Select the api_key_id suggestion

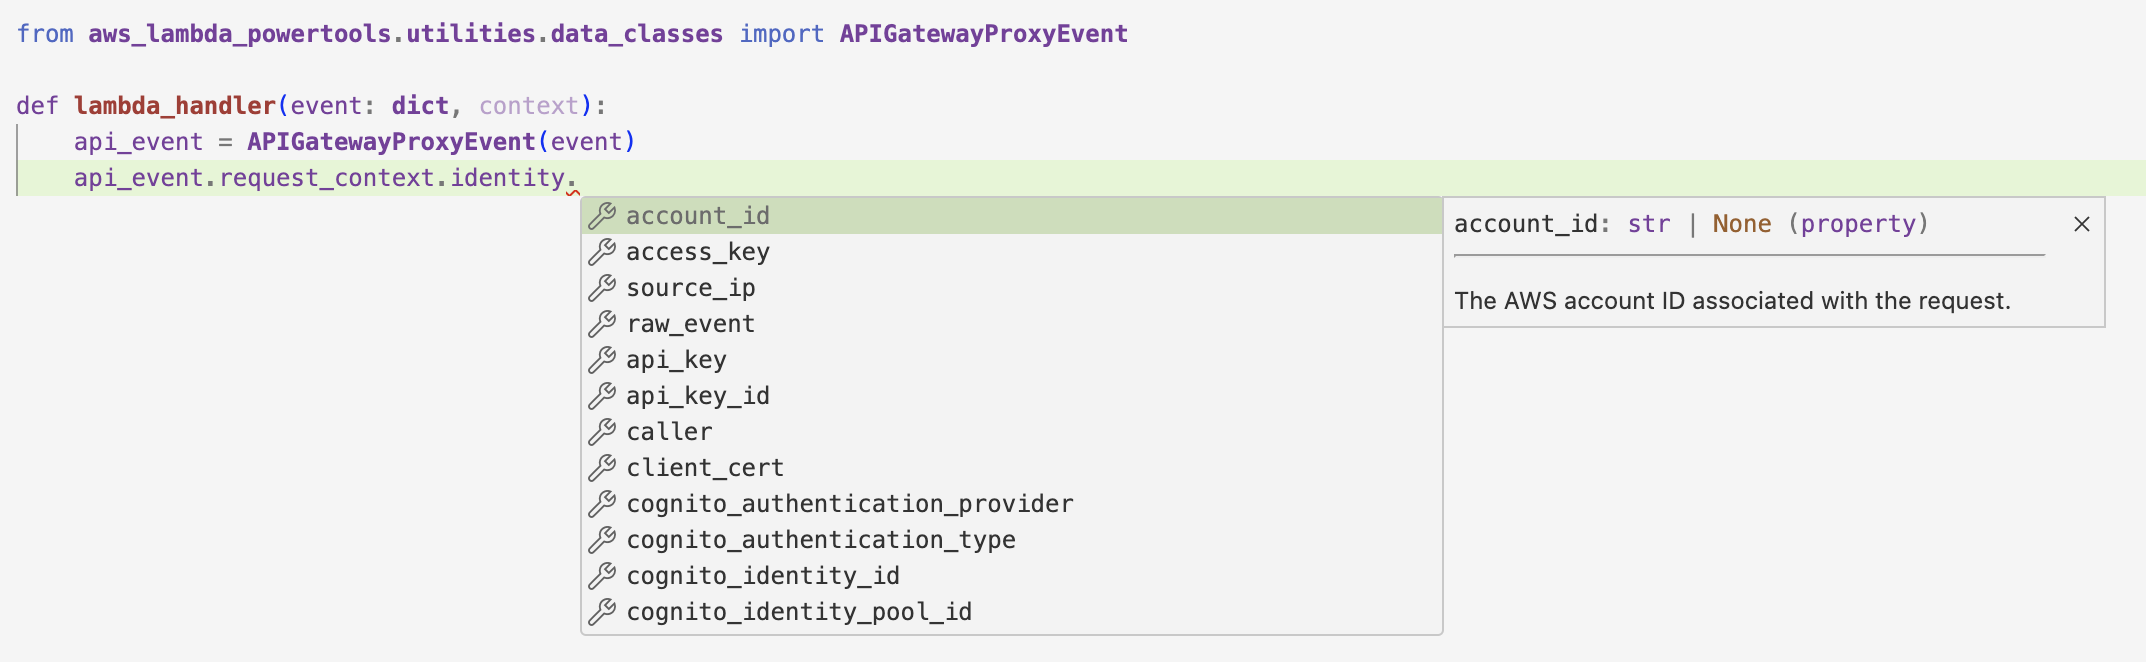[697, 395]
